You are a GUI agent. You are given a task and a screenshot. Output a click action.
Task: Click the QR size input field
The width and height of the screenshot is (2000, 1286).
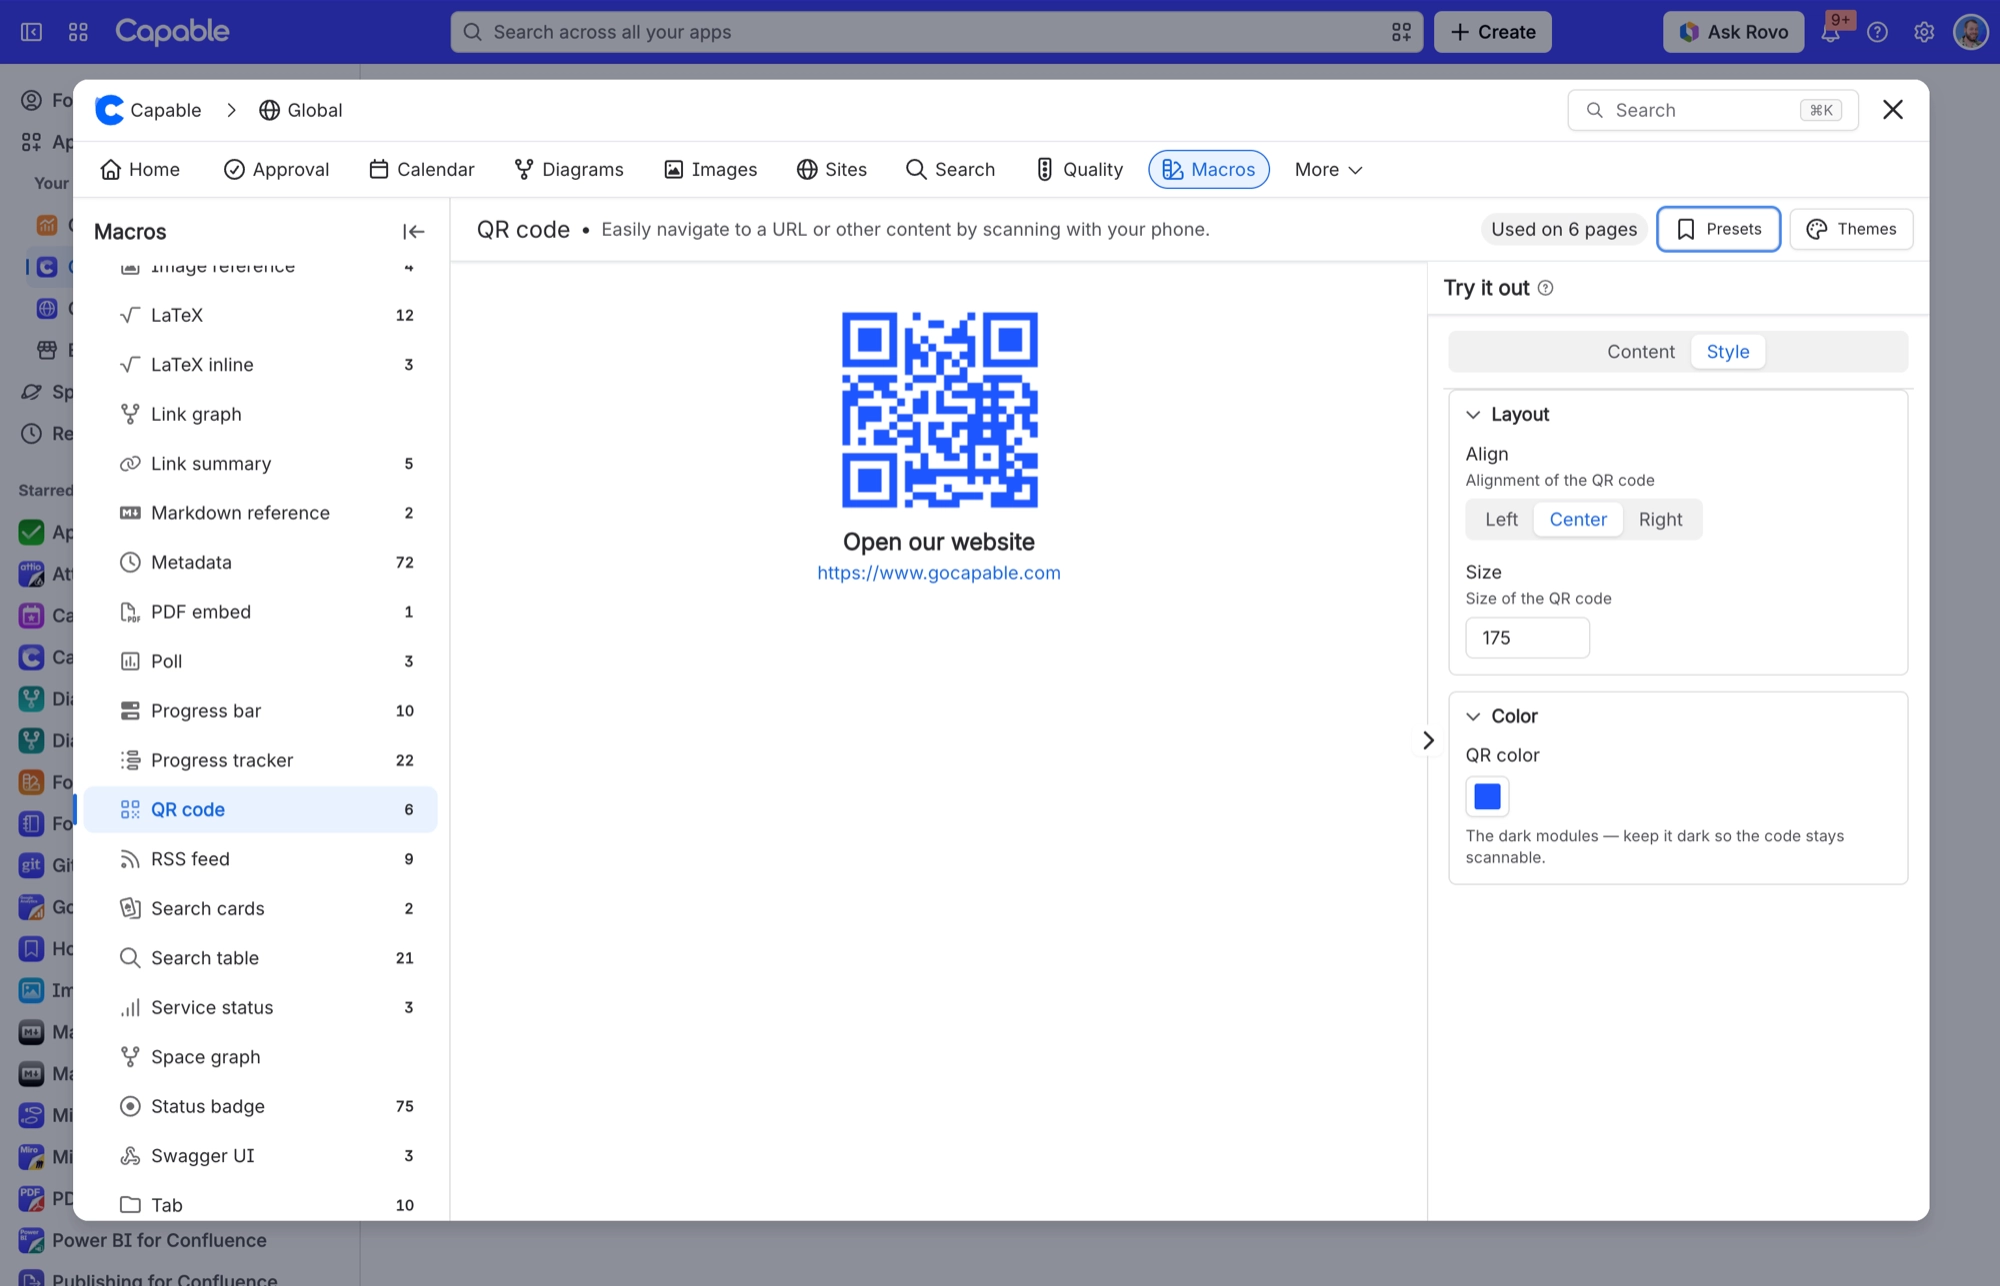tap(1527, 638)
